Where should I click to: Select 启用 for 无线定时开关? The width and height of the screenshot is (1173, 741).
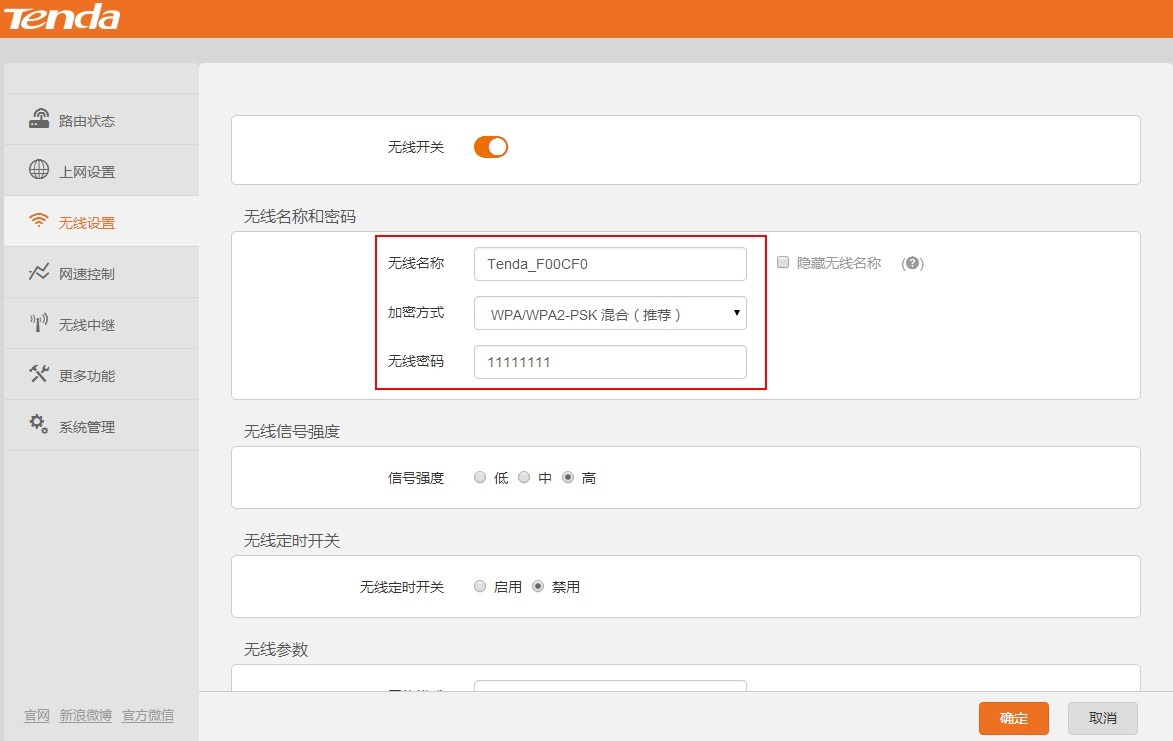tap(479, 587)
